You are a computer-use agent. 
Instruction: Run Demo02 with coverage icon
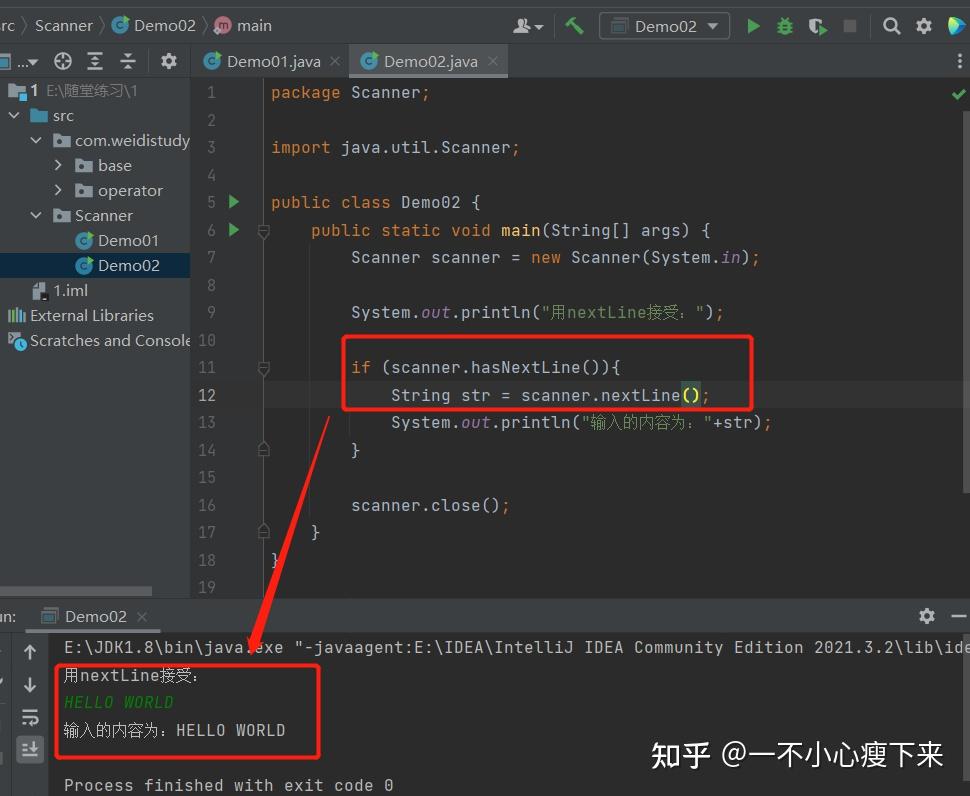(x=817, y=26)
